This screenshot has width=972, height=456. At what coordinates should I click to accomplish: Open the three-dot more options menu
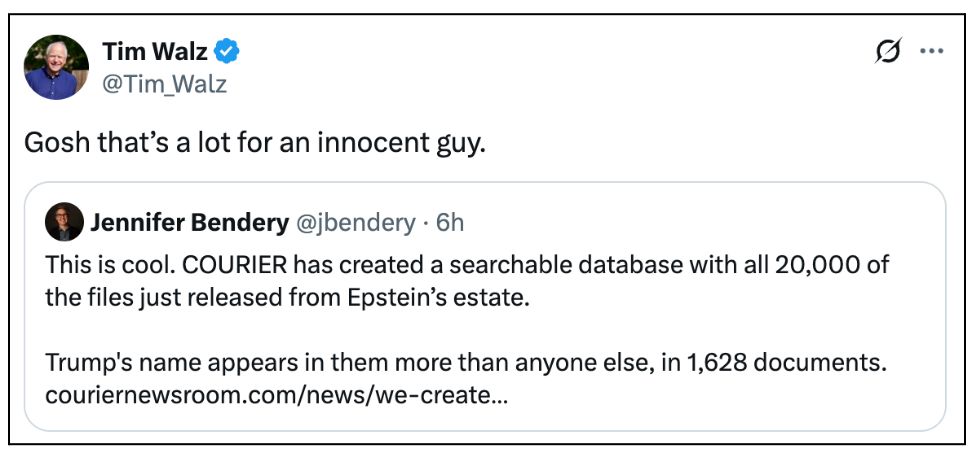tap(931, 52)
